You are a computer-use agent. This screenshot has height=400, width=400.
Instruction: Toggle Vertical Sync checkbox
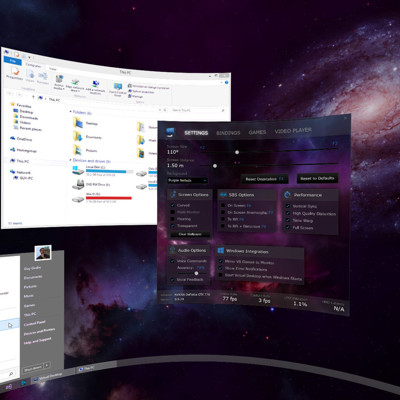[288, 206]
